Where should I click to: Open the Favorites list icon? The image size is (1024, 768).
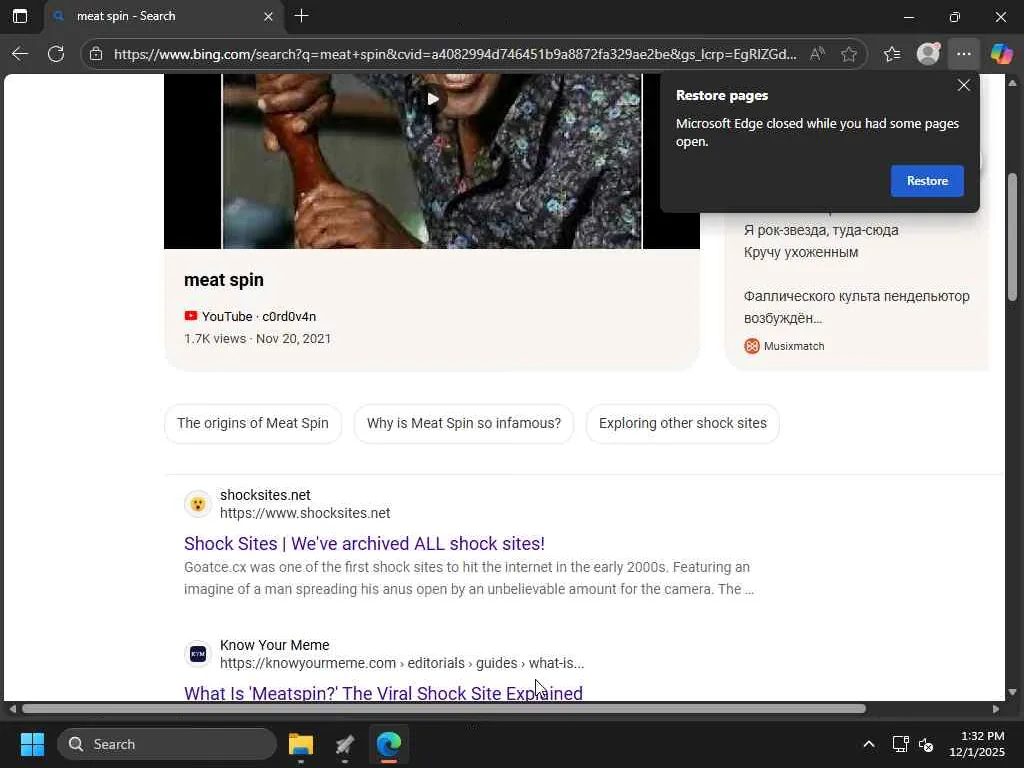892,54
